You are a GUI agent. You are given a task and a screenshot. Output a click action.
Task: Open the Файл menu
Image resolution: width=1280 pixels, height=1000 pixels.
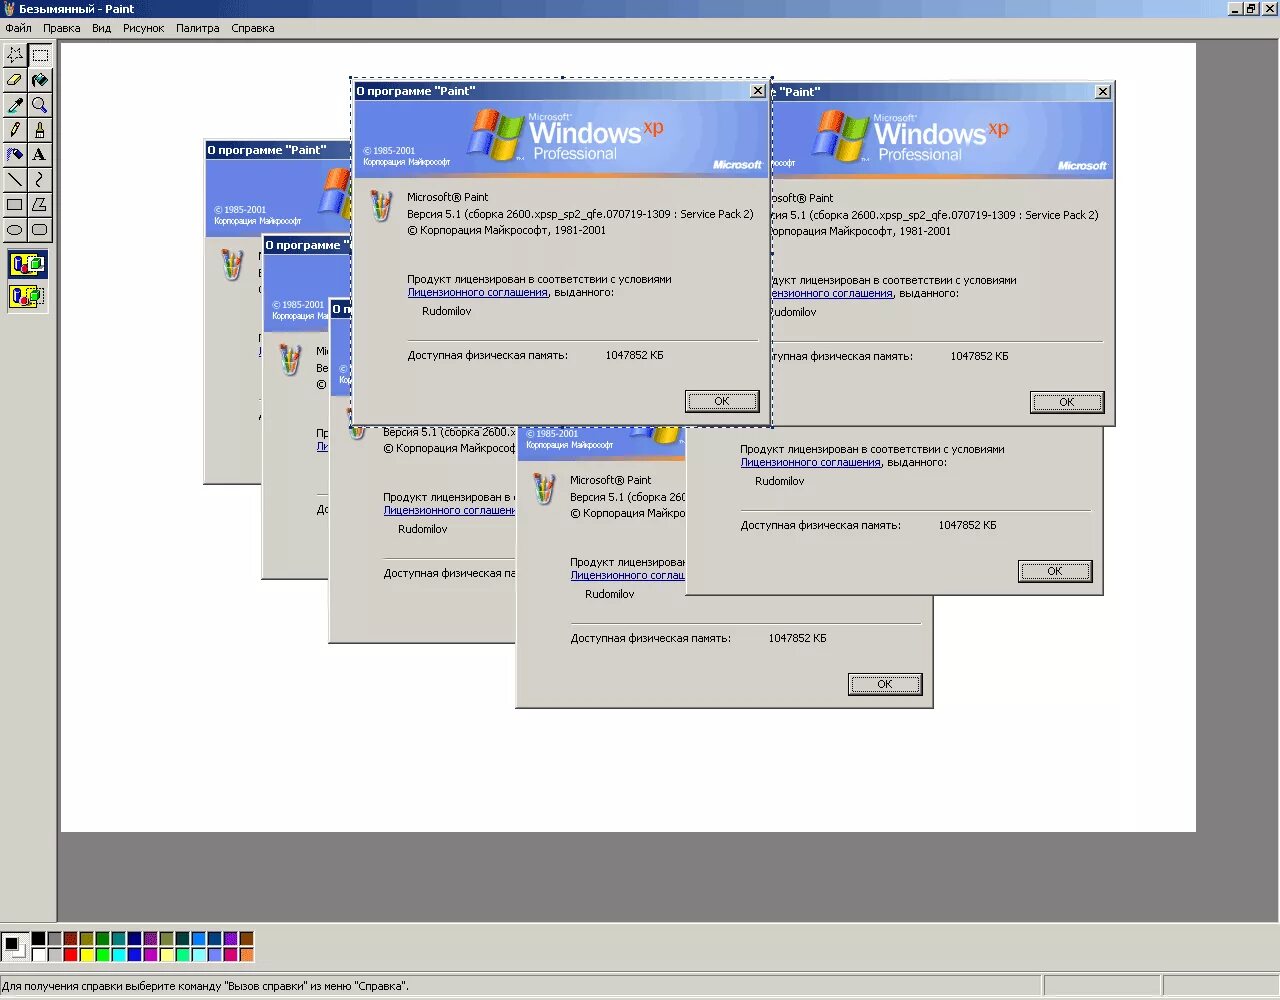point(18,28)
